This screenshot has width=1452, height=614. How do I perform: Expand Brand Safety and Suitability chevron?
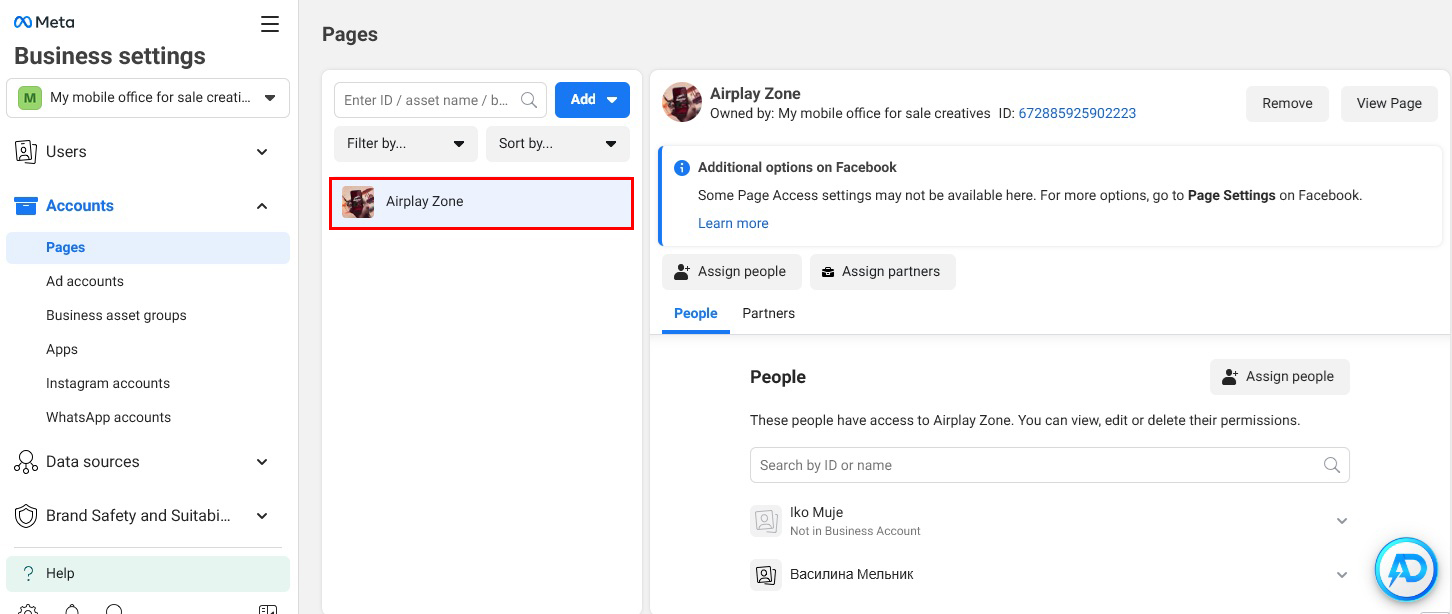coord(262,516)
